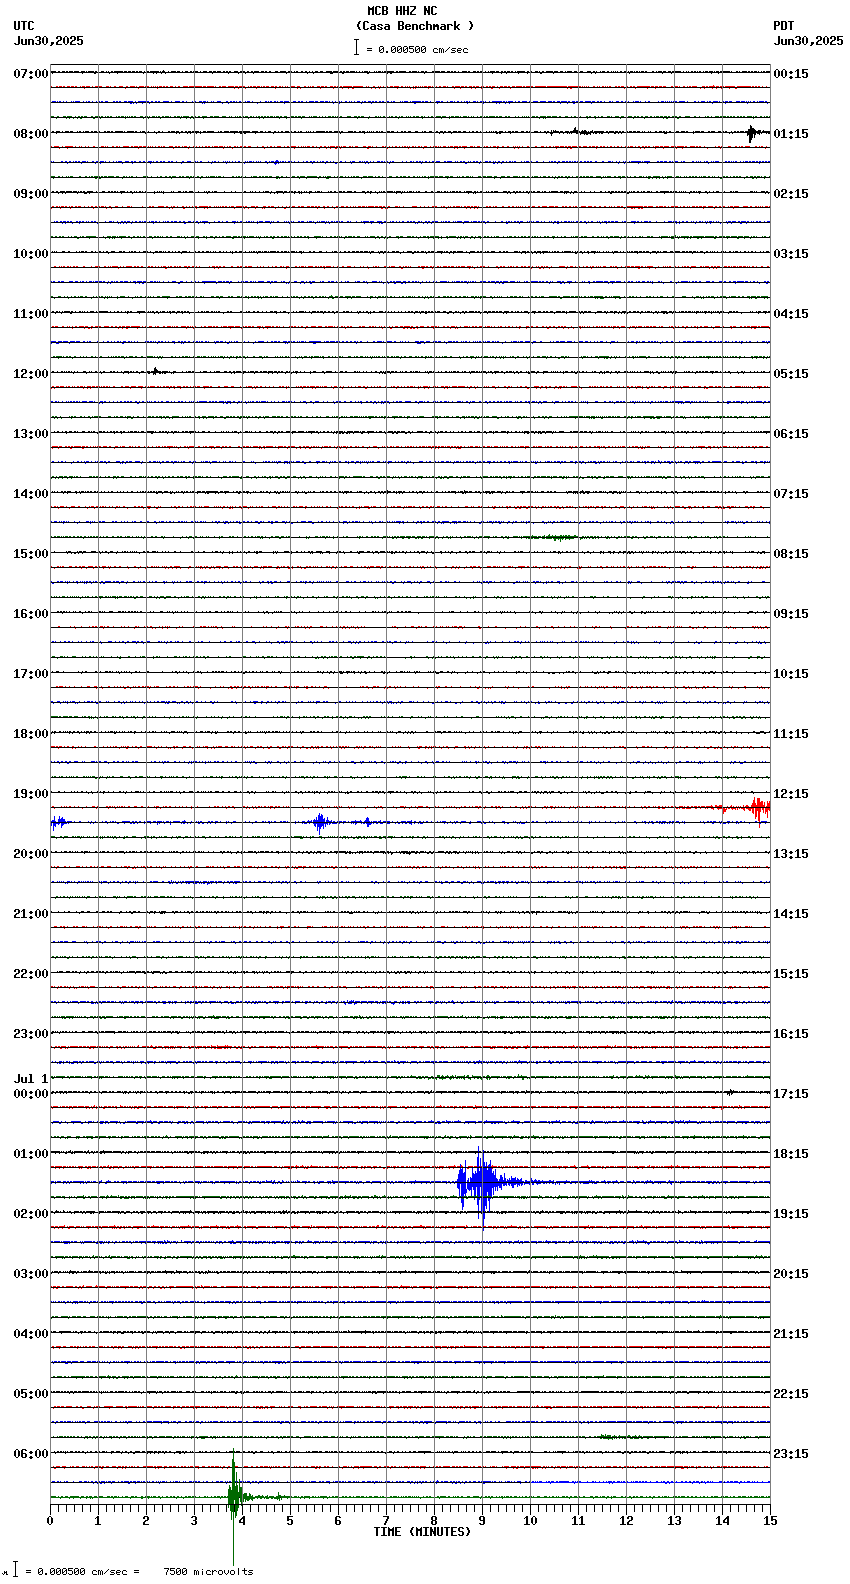Click the (Casa Benchmark) station name
The image size is (850, 1584).
tap(415, 26)
